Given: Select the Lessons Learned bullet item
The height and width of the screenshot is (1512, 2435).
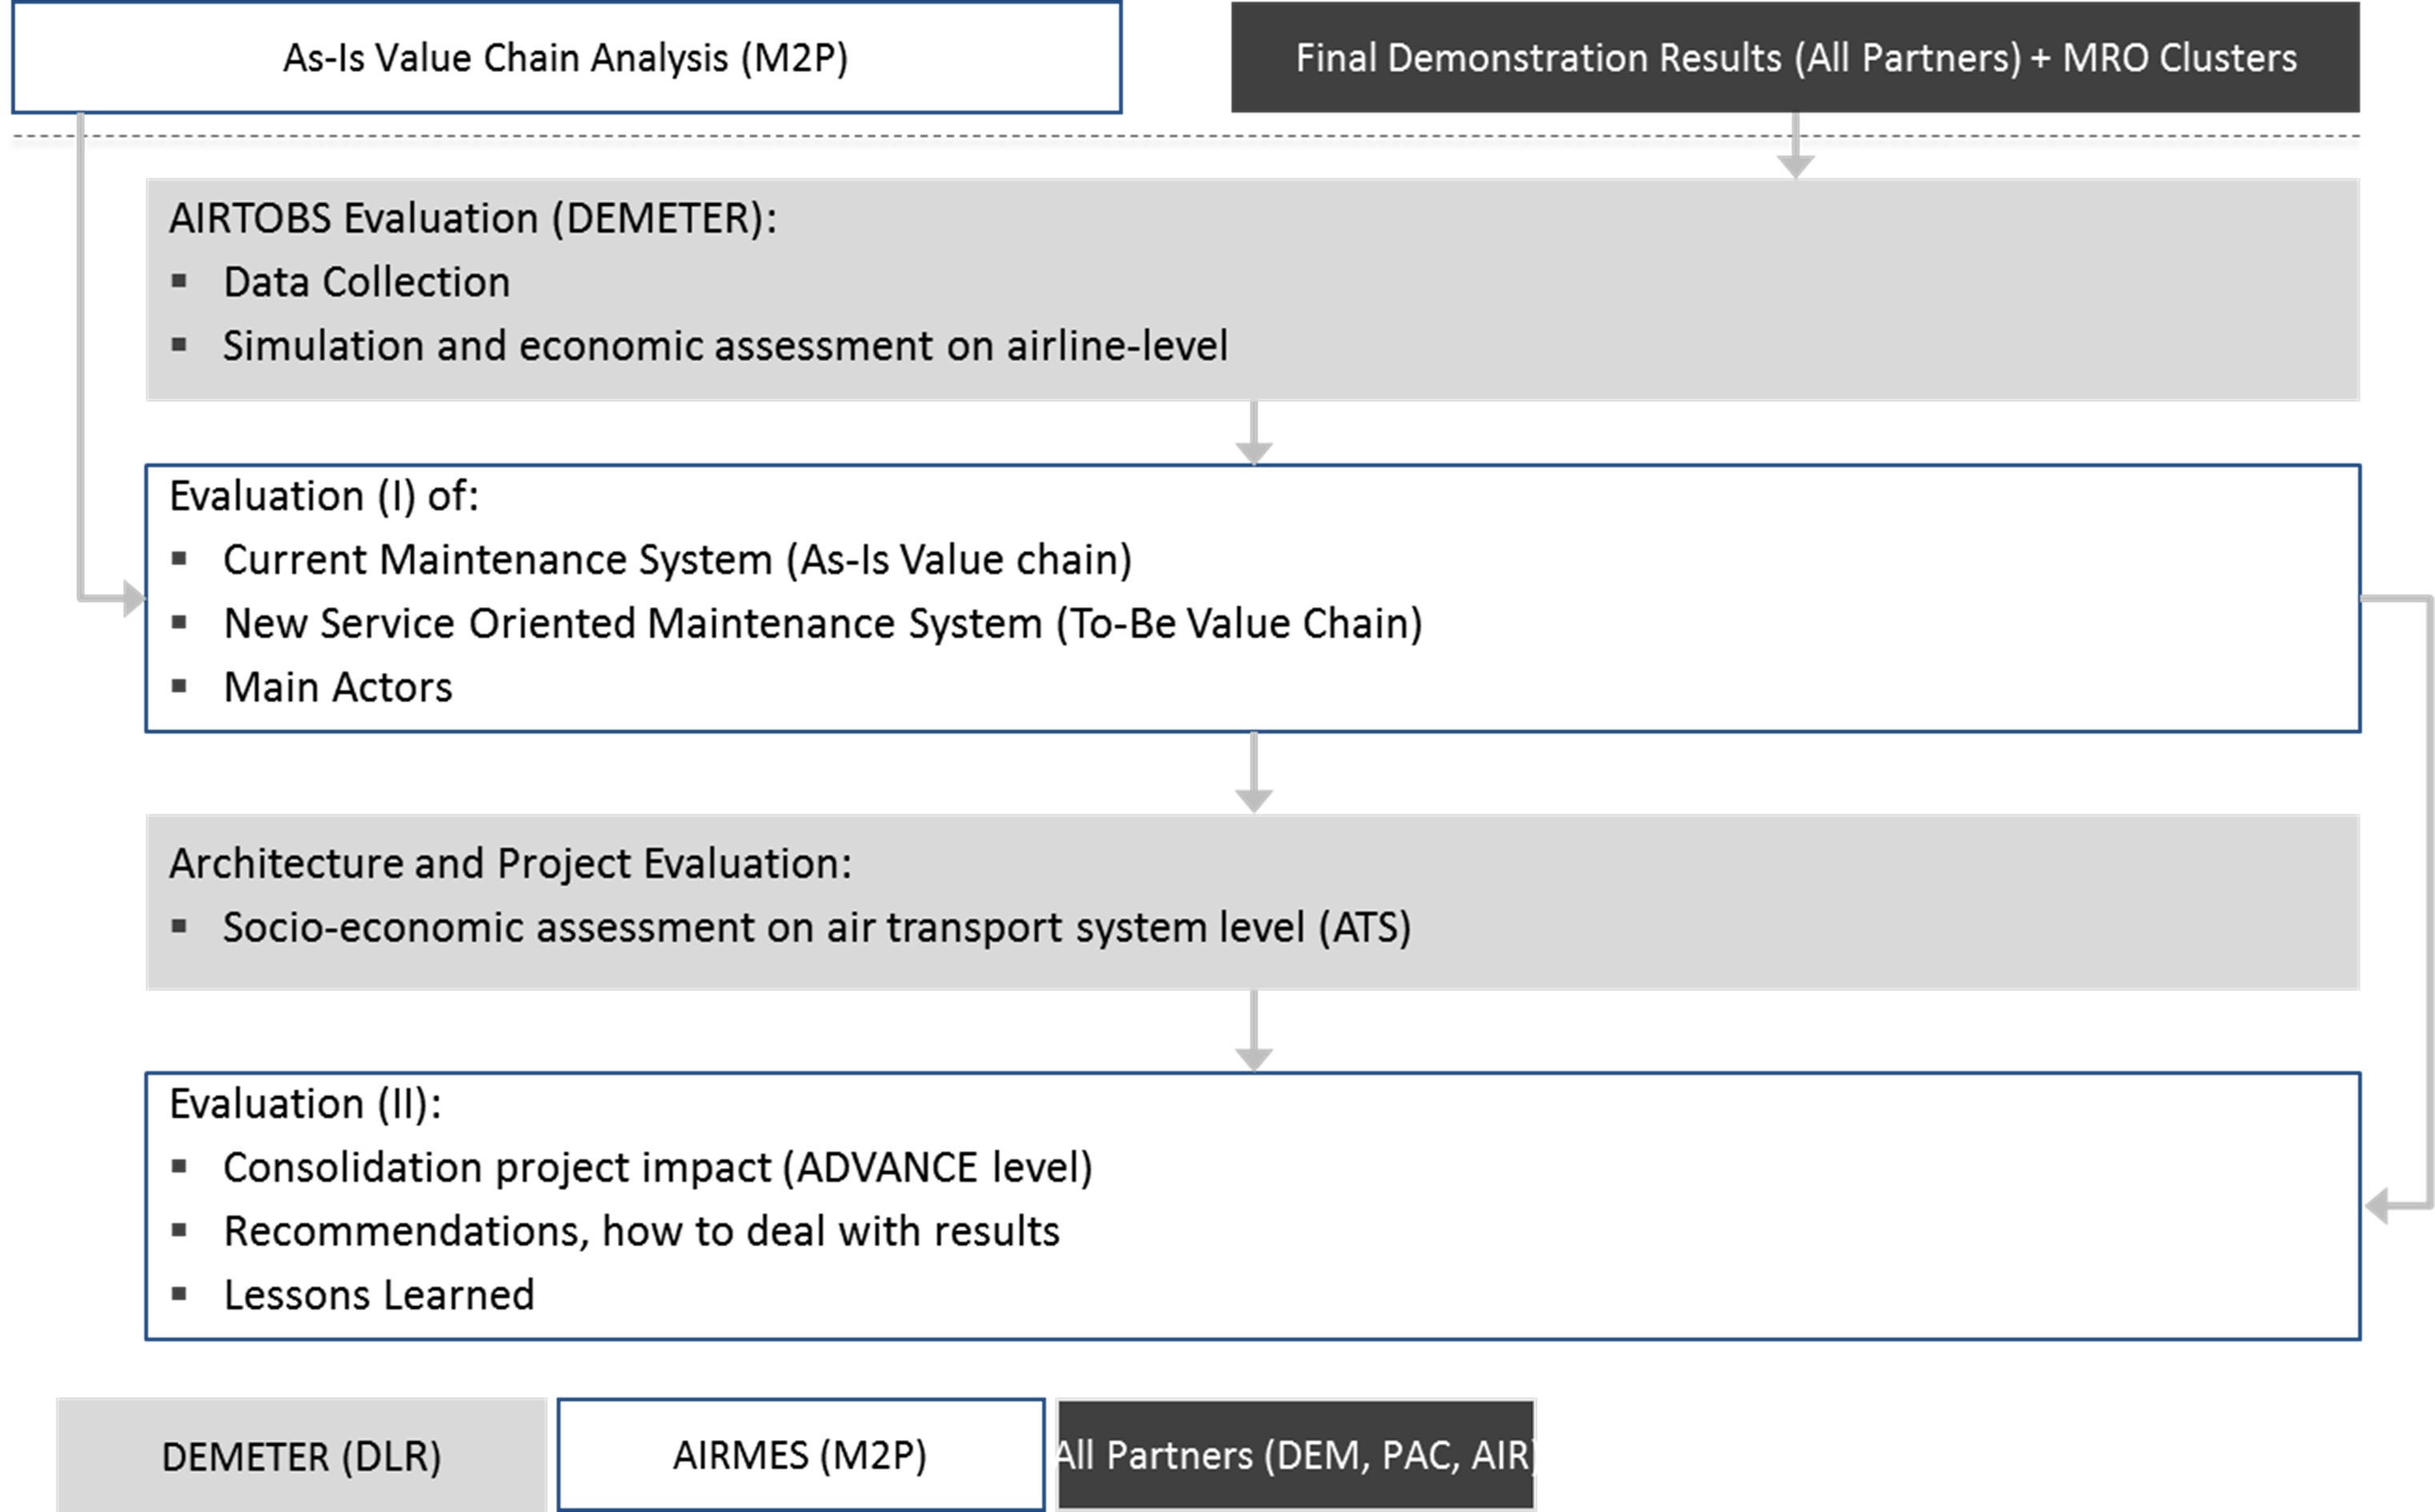Looking at the screenshot, I should tap(379, 1296).
